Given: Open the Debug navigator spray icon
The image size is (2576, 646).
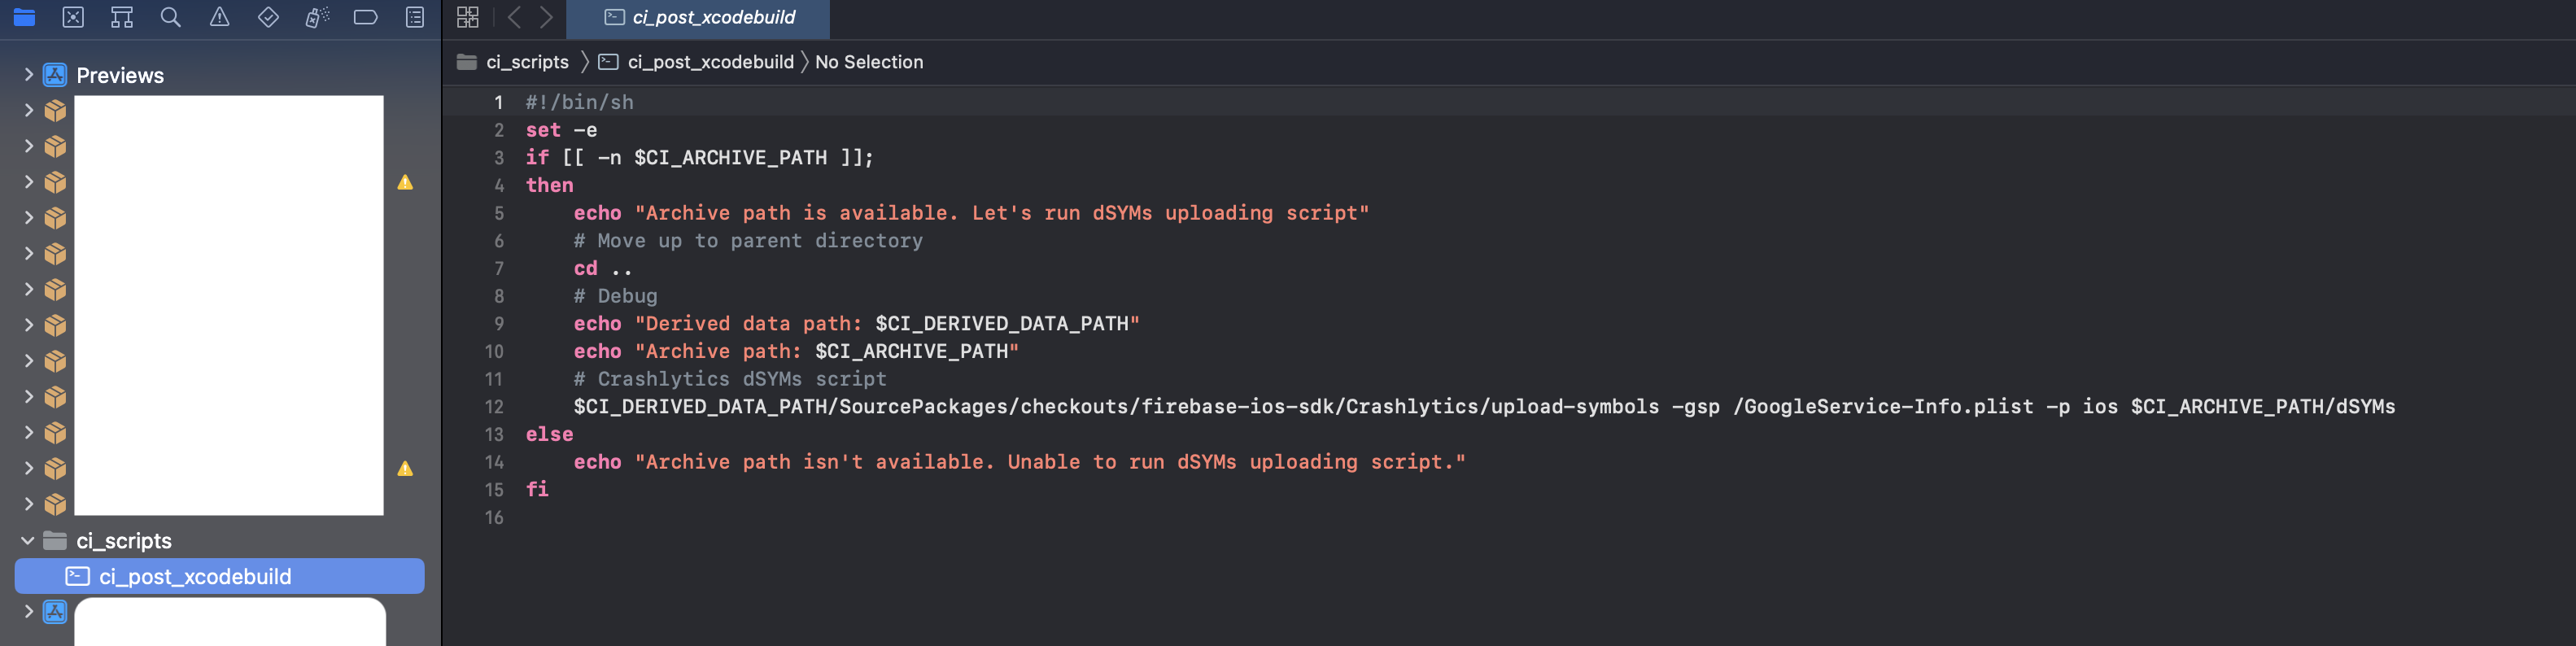Looking at the screenshot, I should pos(317,17).
